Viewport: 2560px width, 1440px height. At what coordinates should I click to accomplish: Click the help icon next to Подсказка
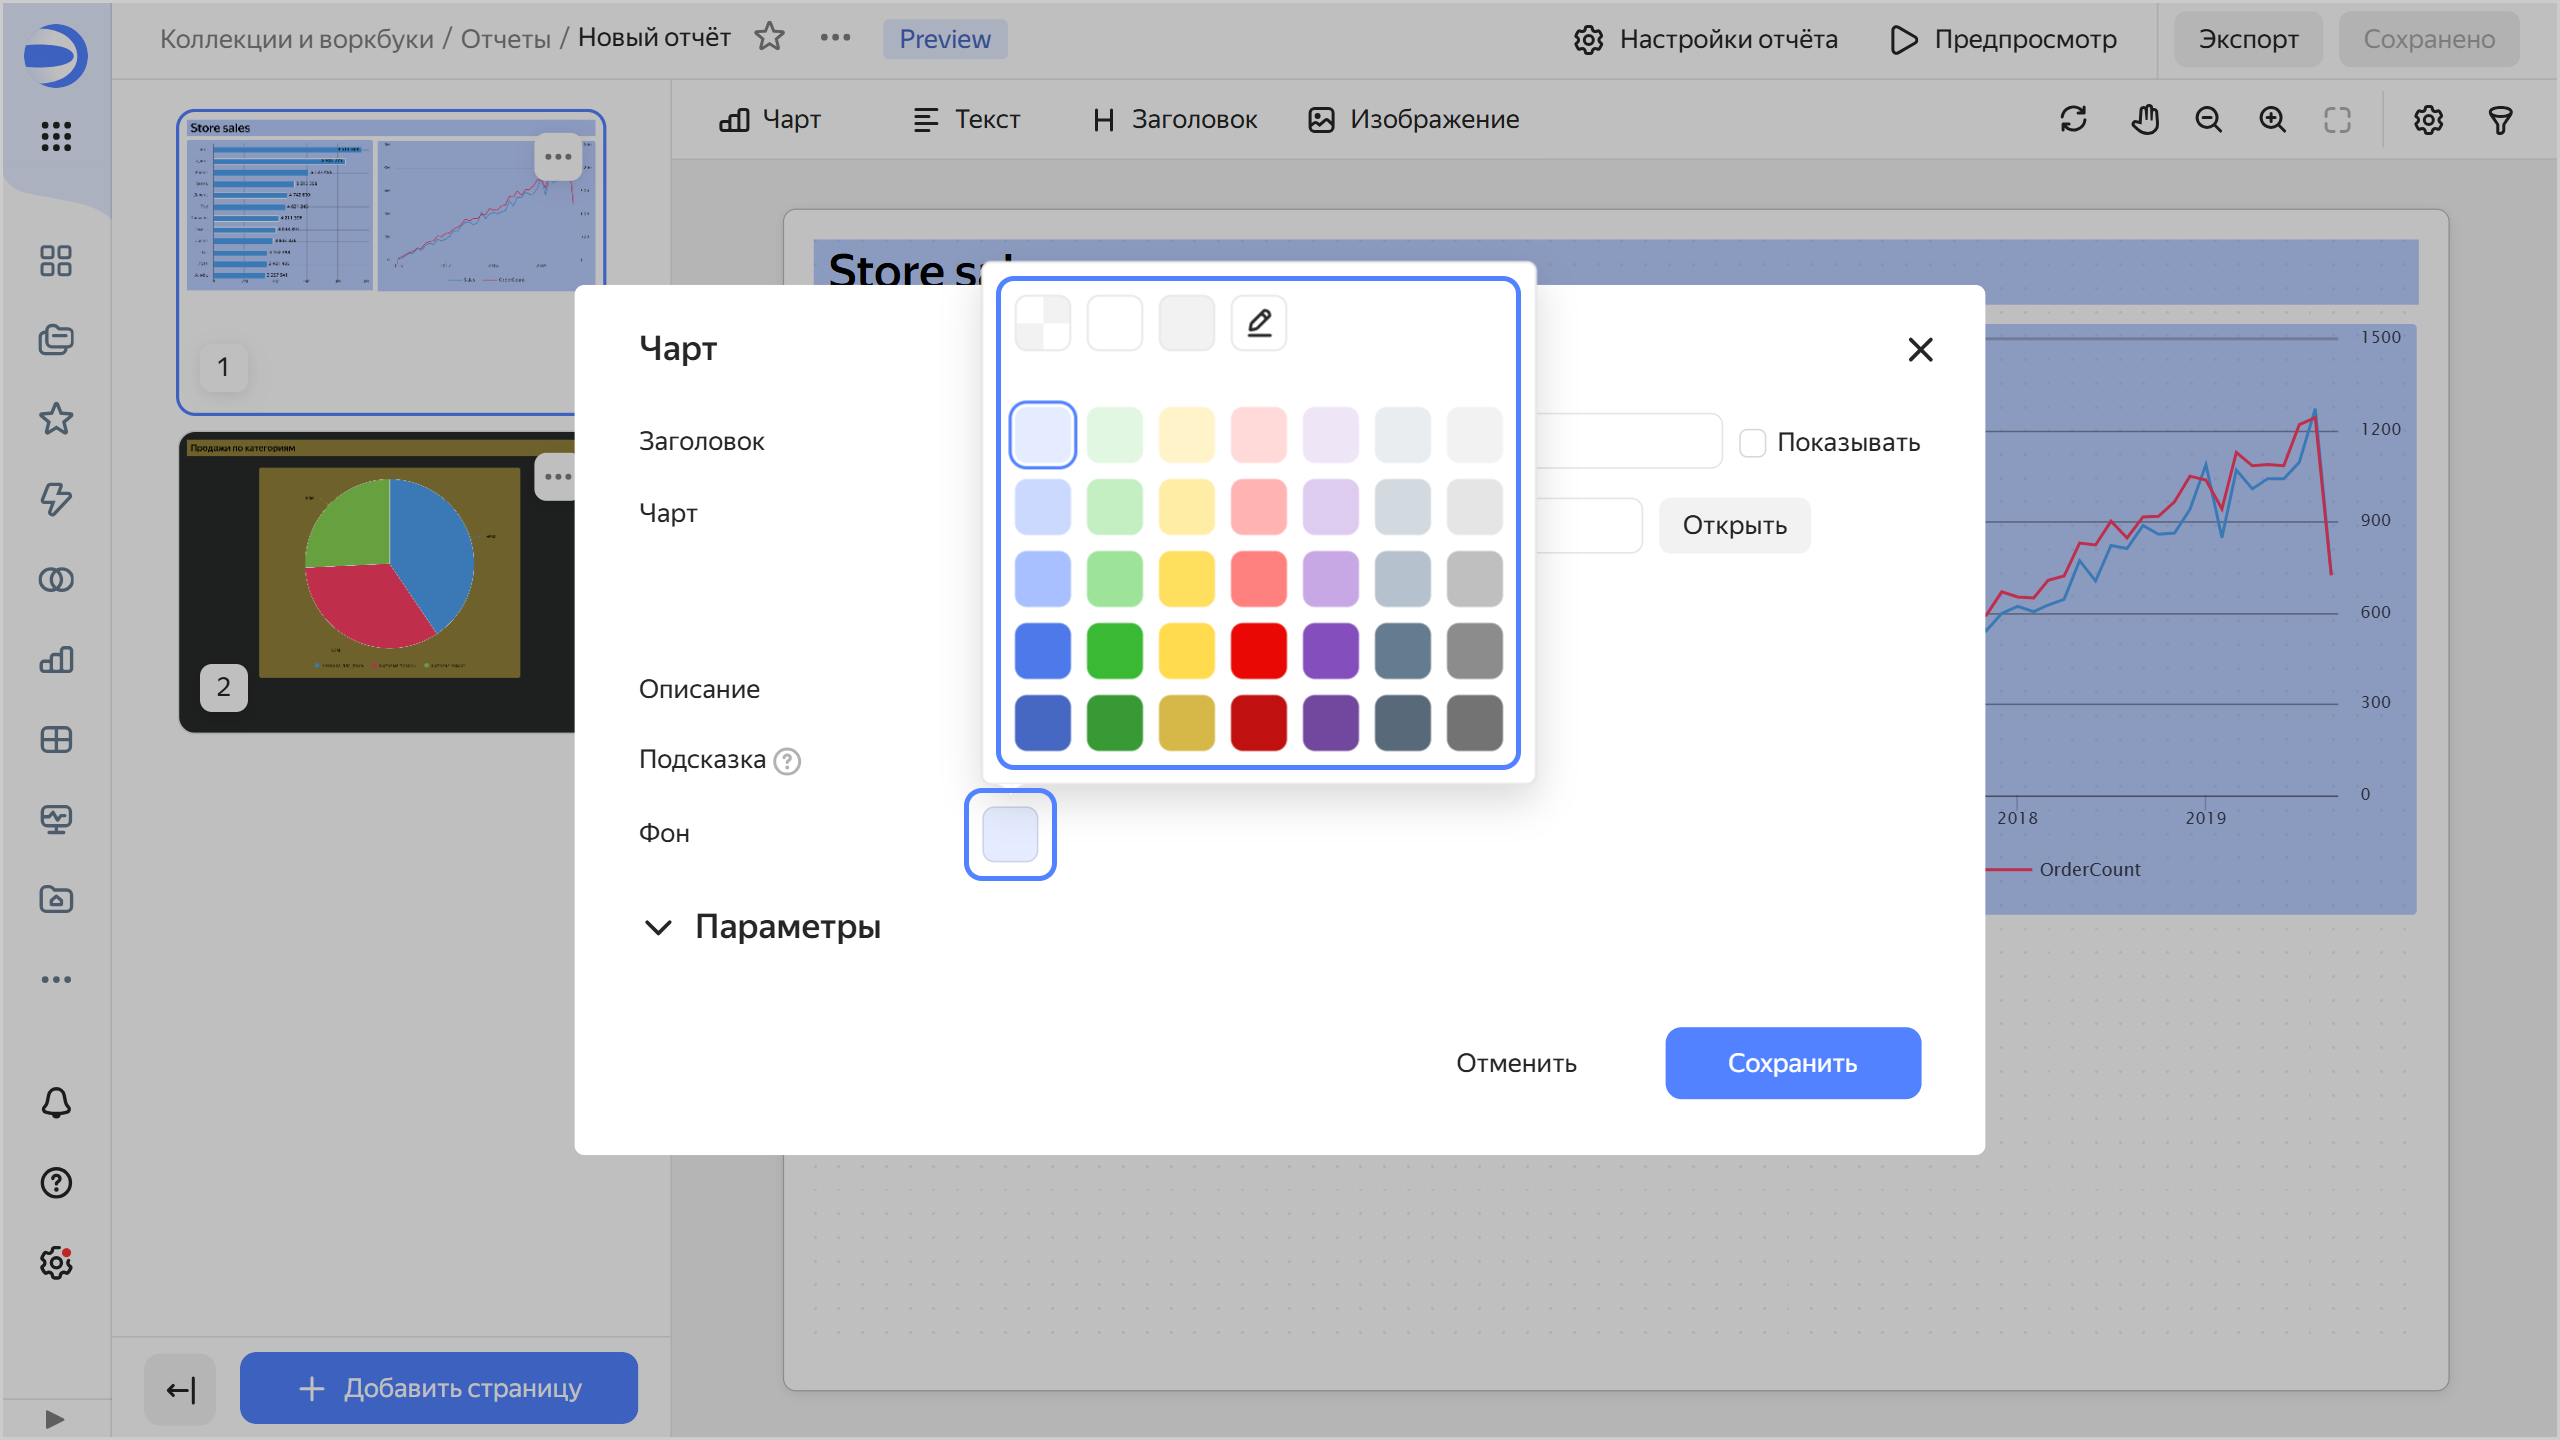[x=787, y=762]
